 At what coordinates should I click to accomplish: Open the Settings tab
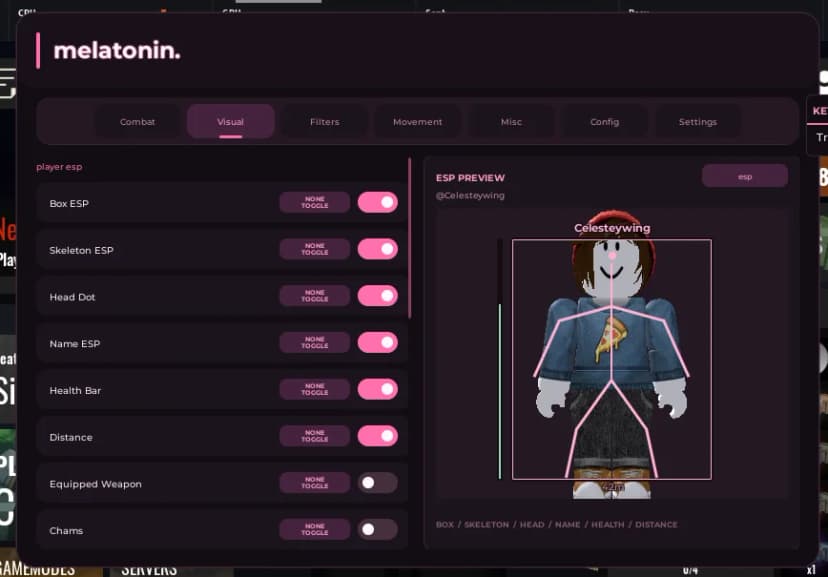tap(698, 122)
